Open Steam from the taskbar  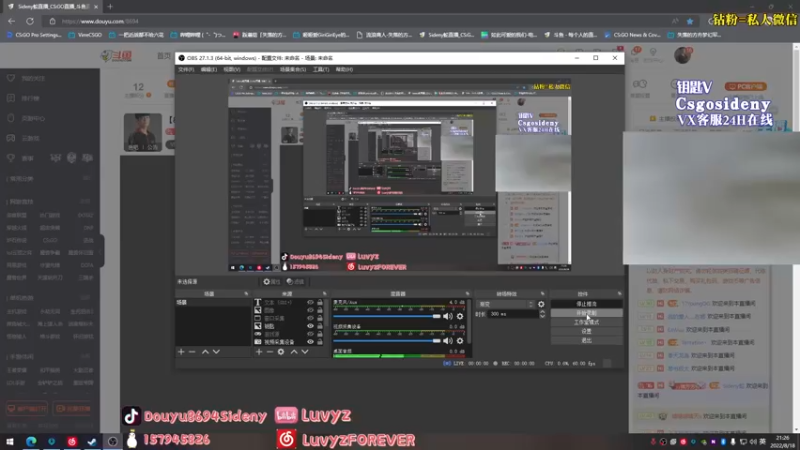[92, 441]
